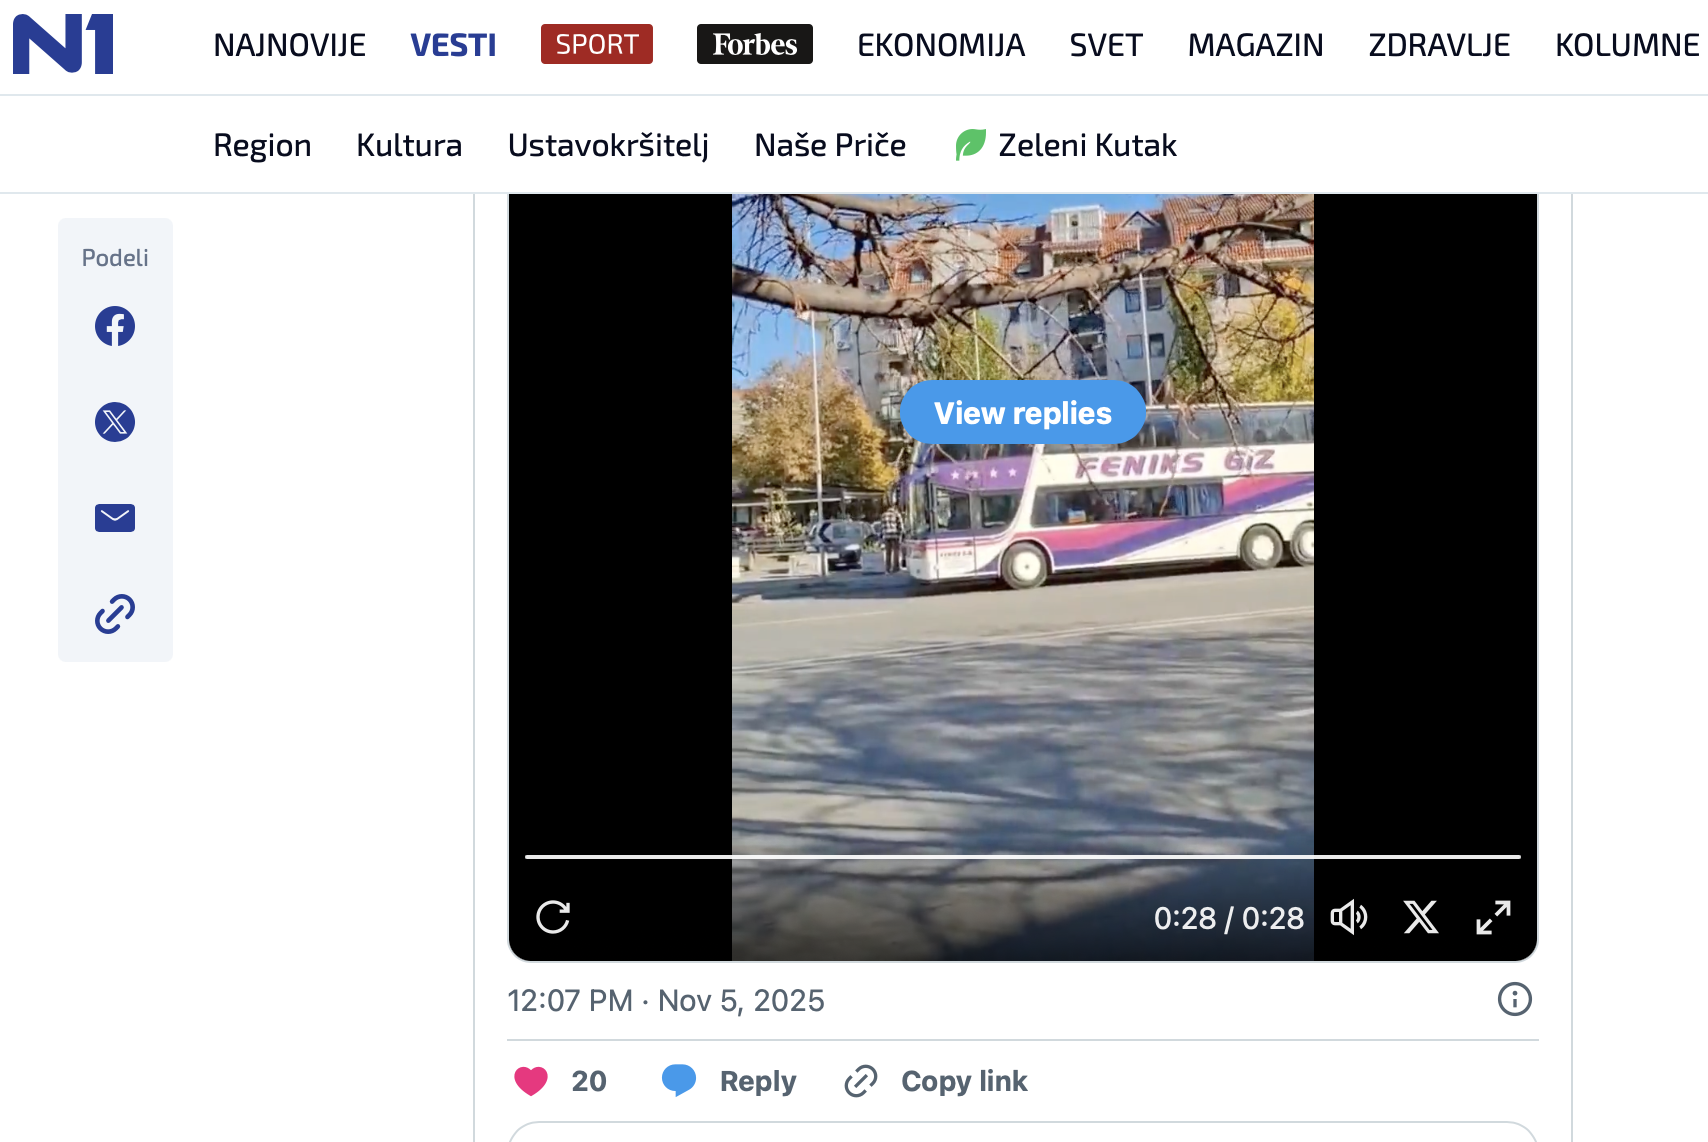Viewport: 1708px width, 1142px height.
Task: Replay the embedded video
Action: 553,917
